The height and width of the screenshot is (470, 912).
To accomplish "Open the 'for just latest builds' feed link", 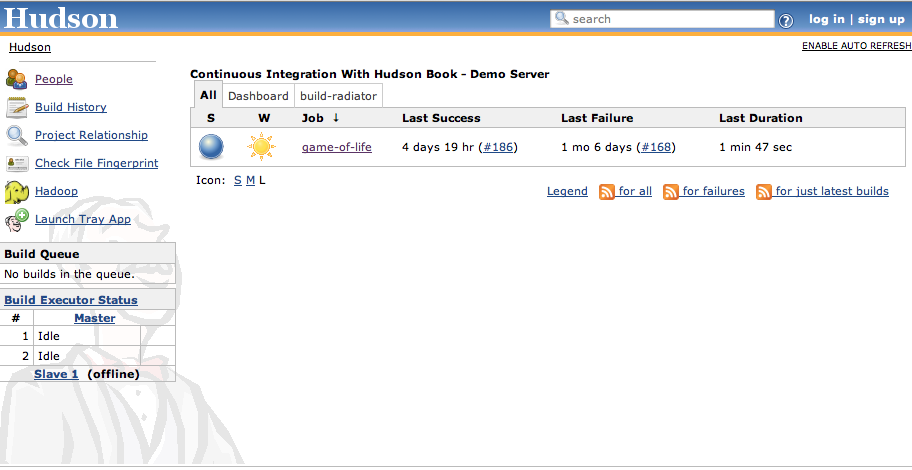I will pyautogui.click(x=832, y=191).
